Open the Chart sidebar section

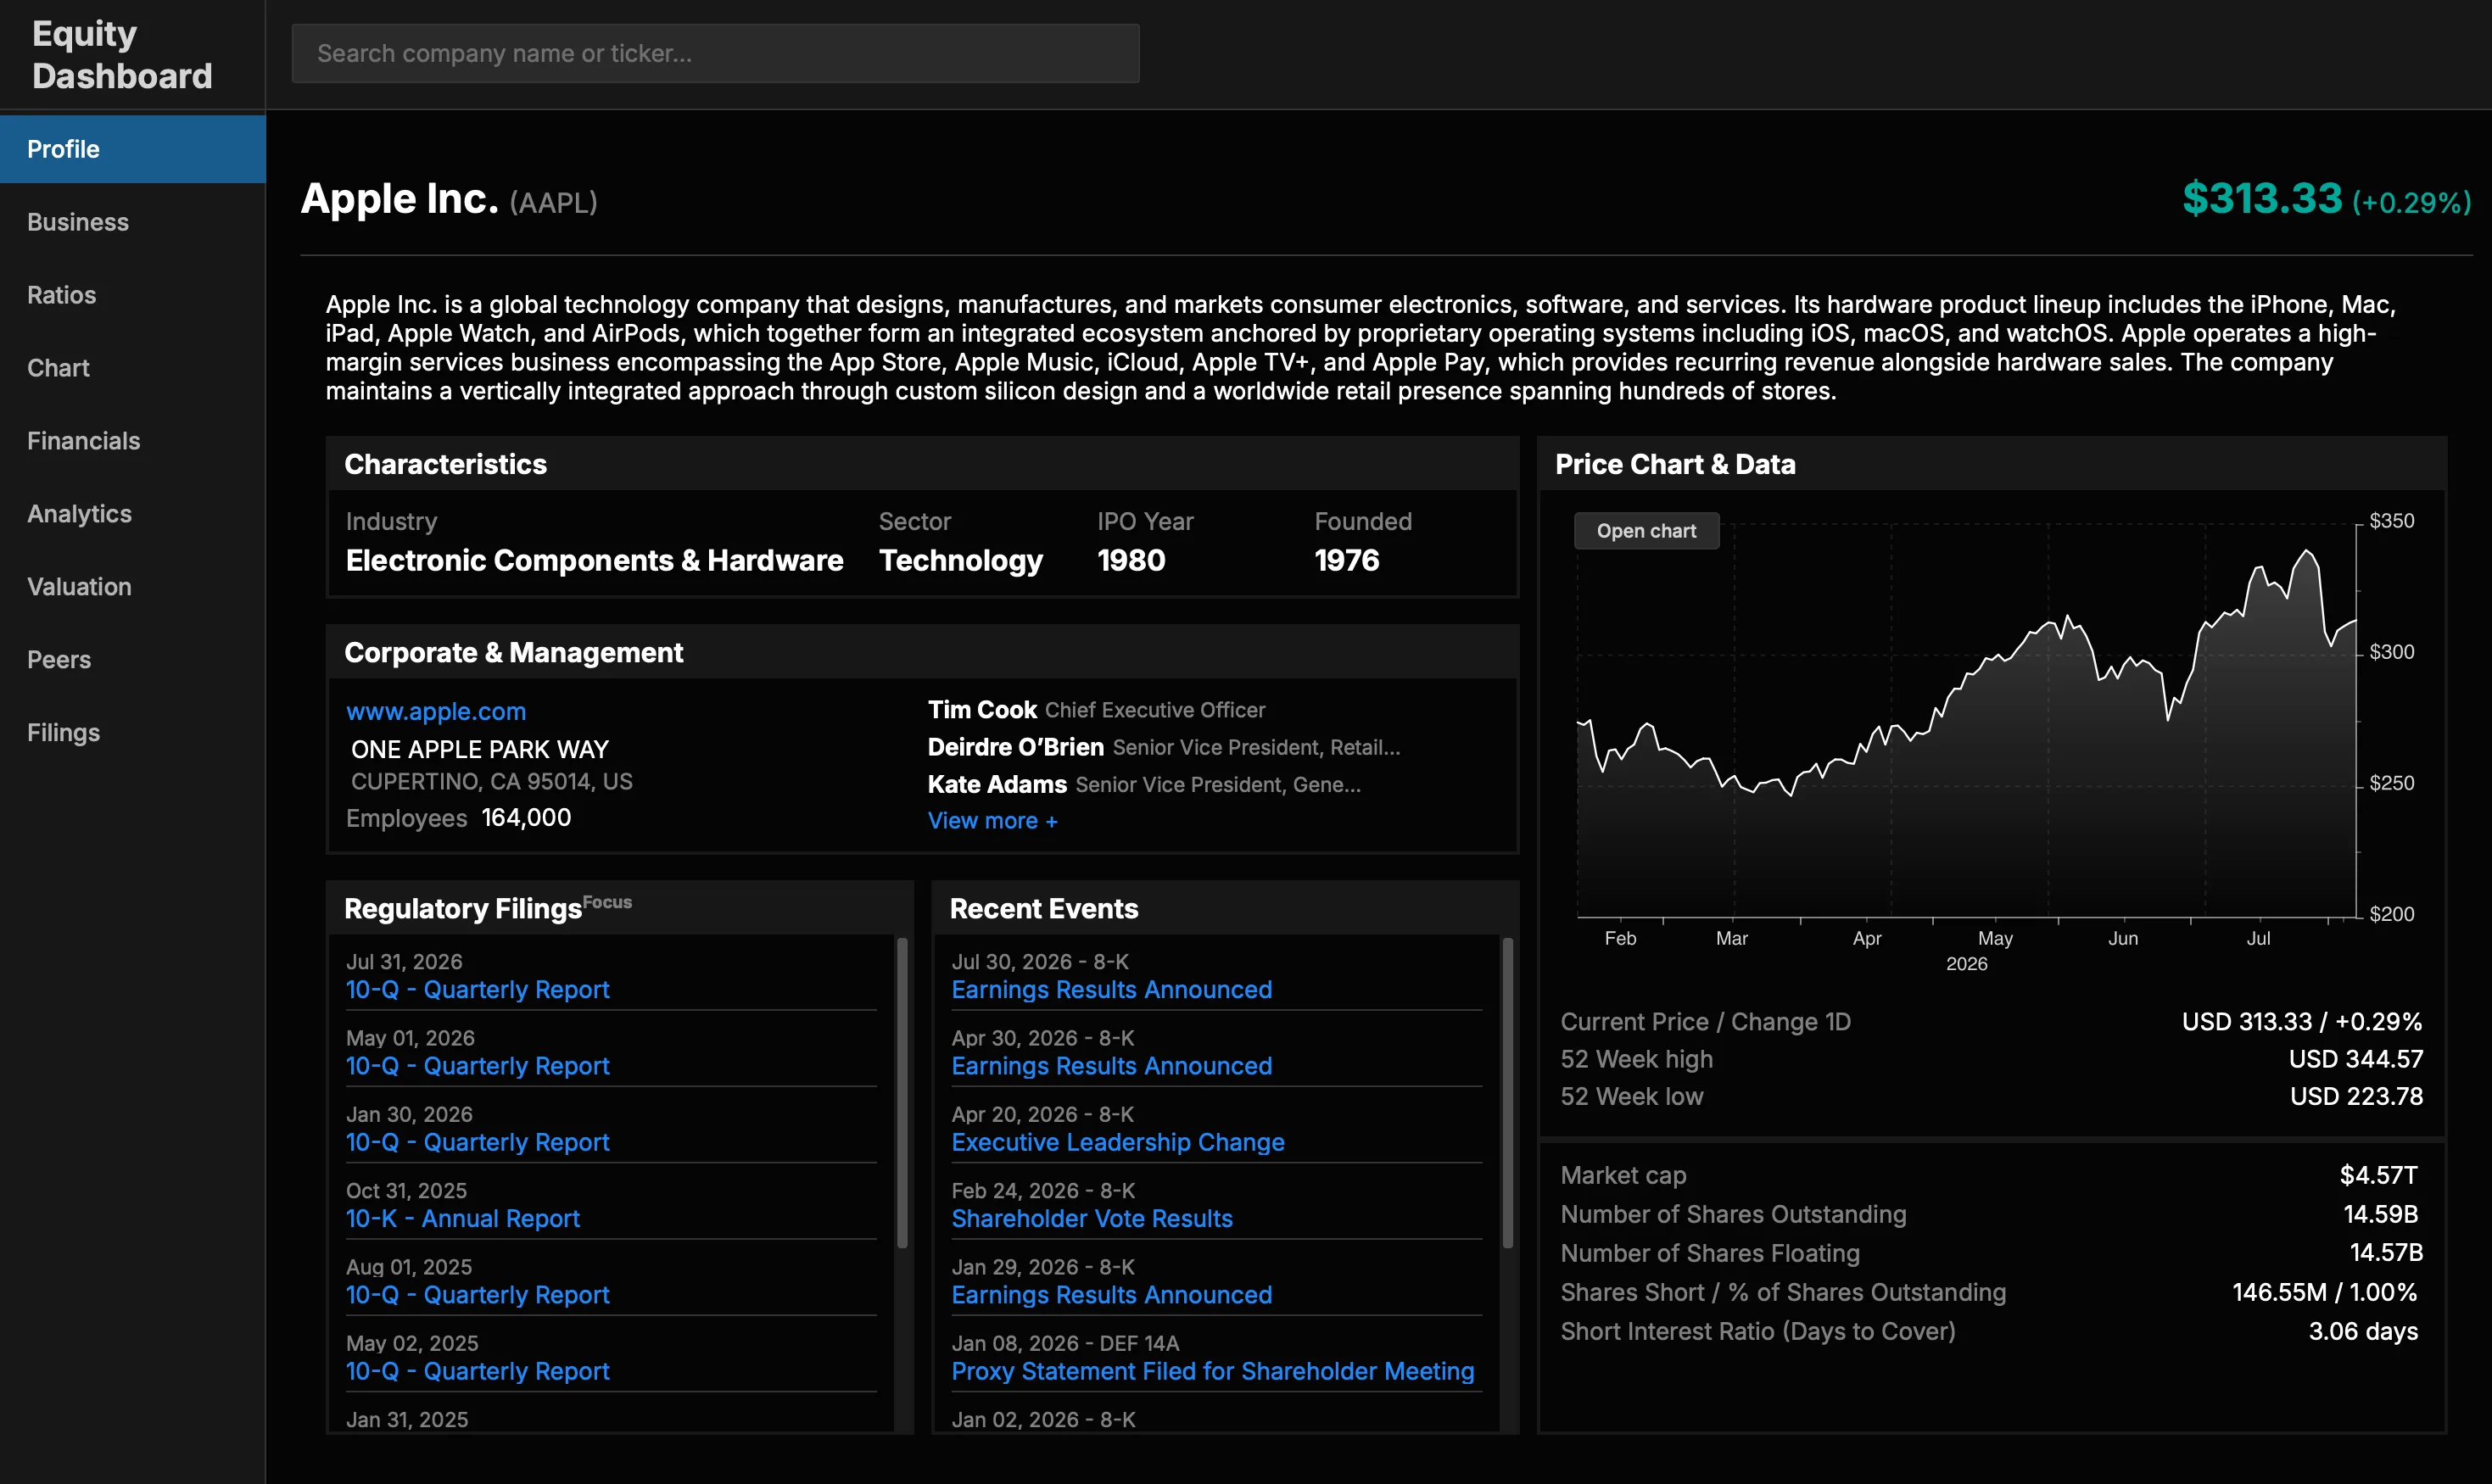[132, 368]
